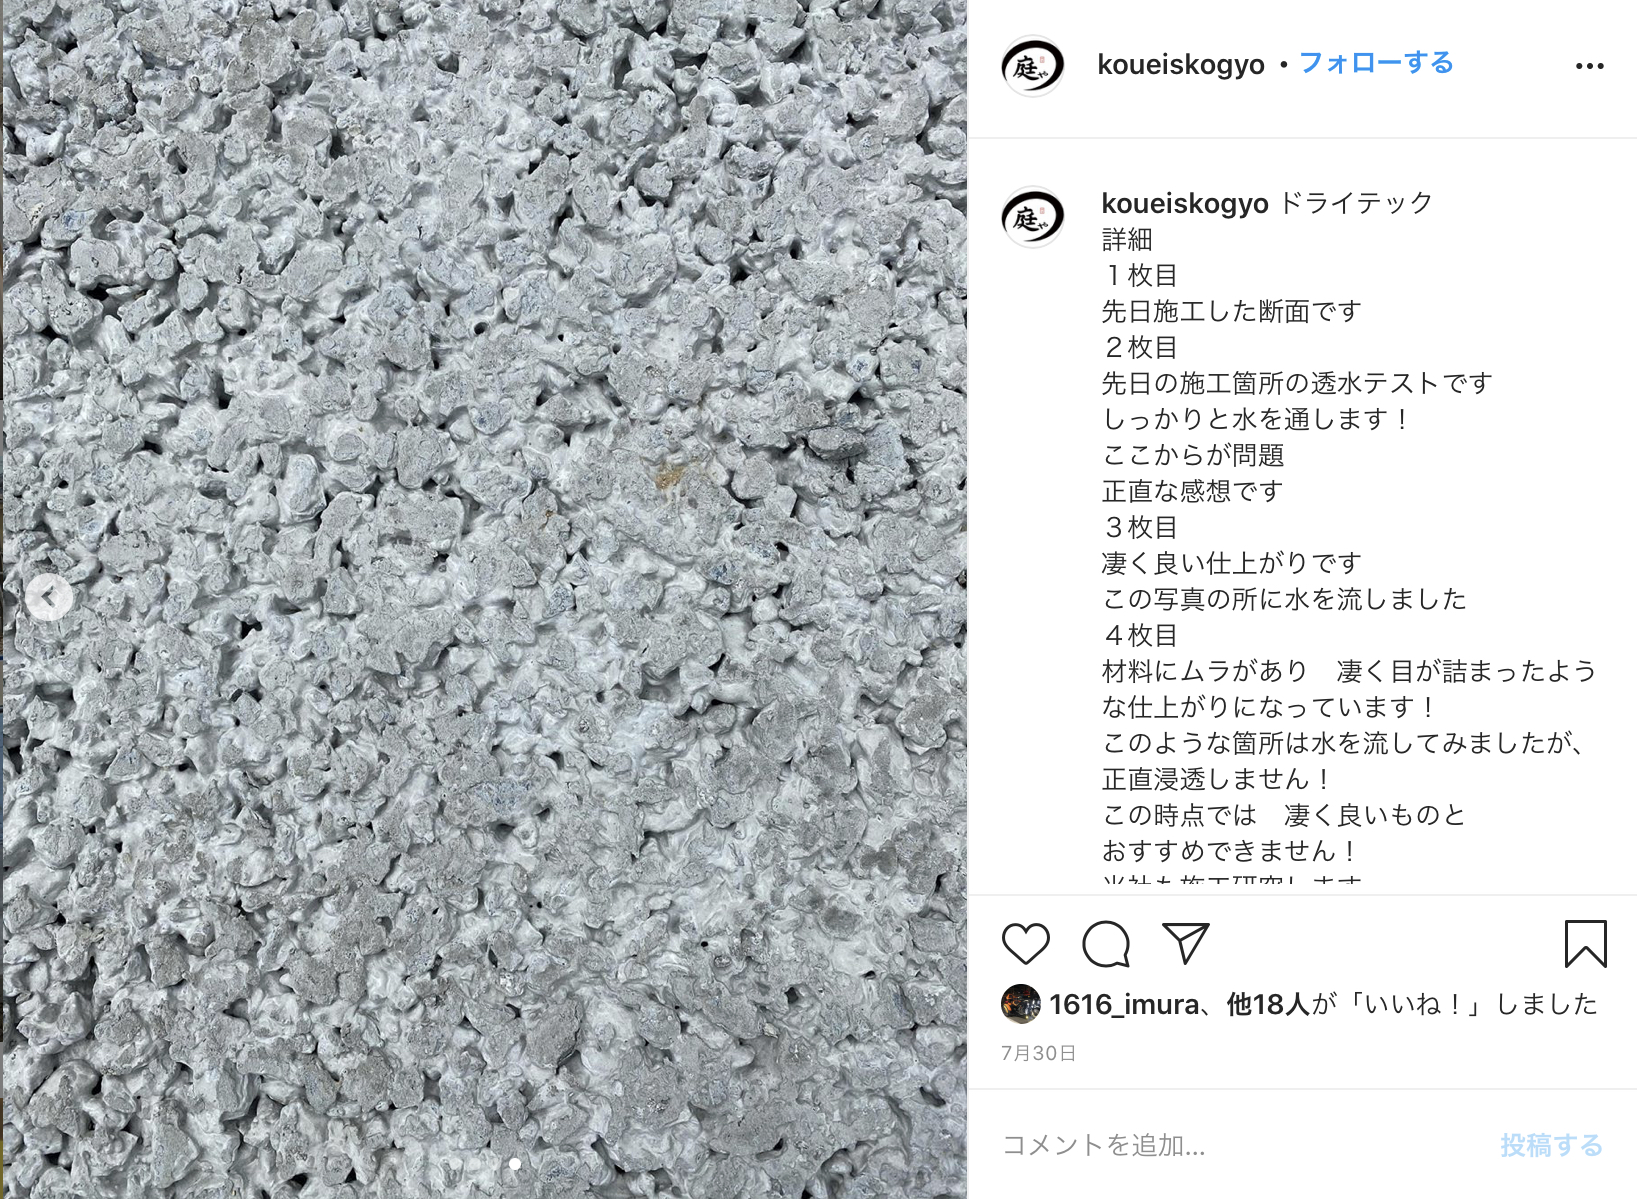Viewport: 1637px width, 1199px height.
Task: Open koueiskogyo profile picture in header
Action: tap(1033, 66)
